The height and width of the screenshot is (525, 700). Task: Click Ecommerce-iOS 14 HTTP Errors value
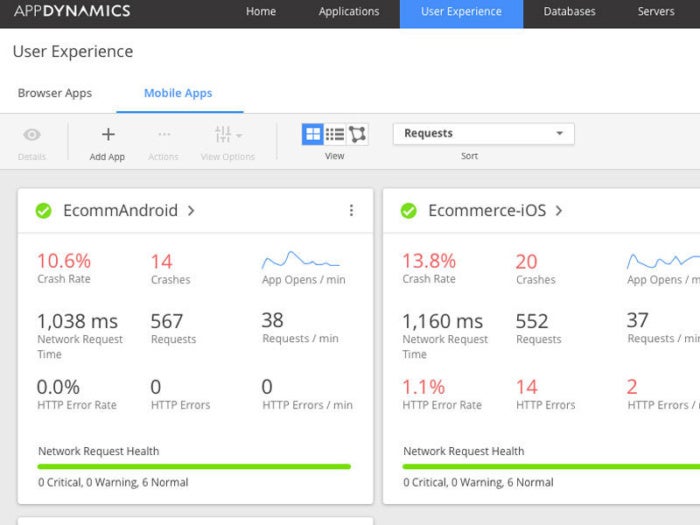click(x=527, y=387)
